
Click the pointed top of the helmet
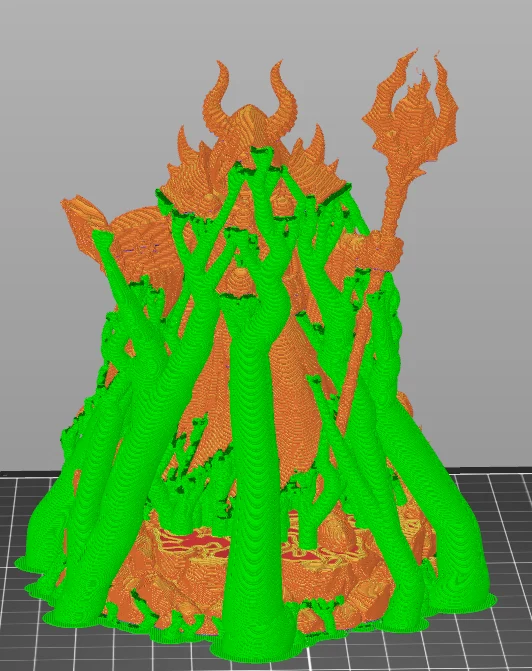[248, 116]
